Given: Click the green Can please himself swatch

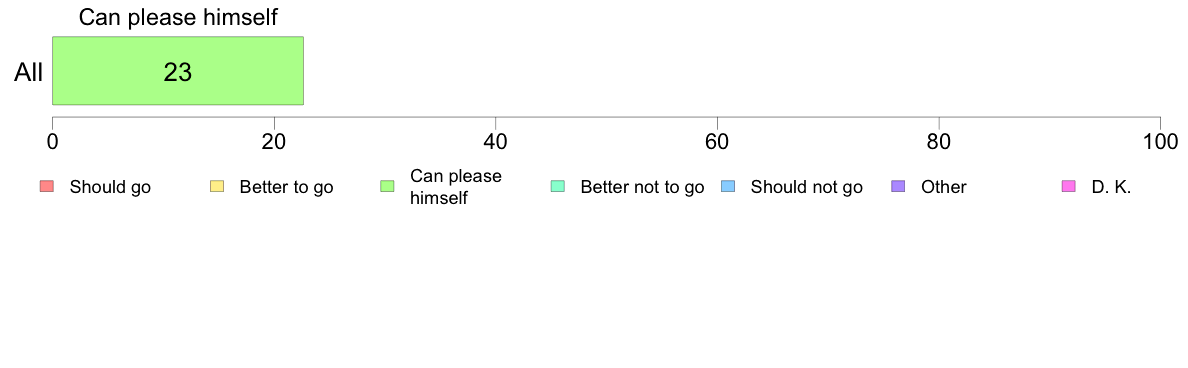Looking at the screenshot, I should click(387, 186).
